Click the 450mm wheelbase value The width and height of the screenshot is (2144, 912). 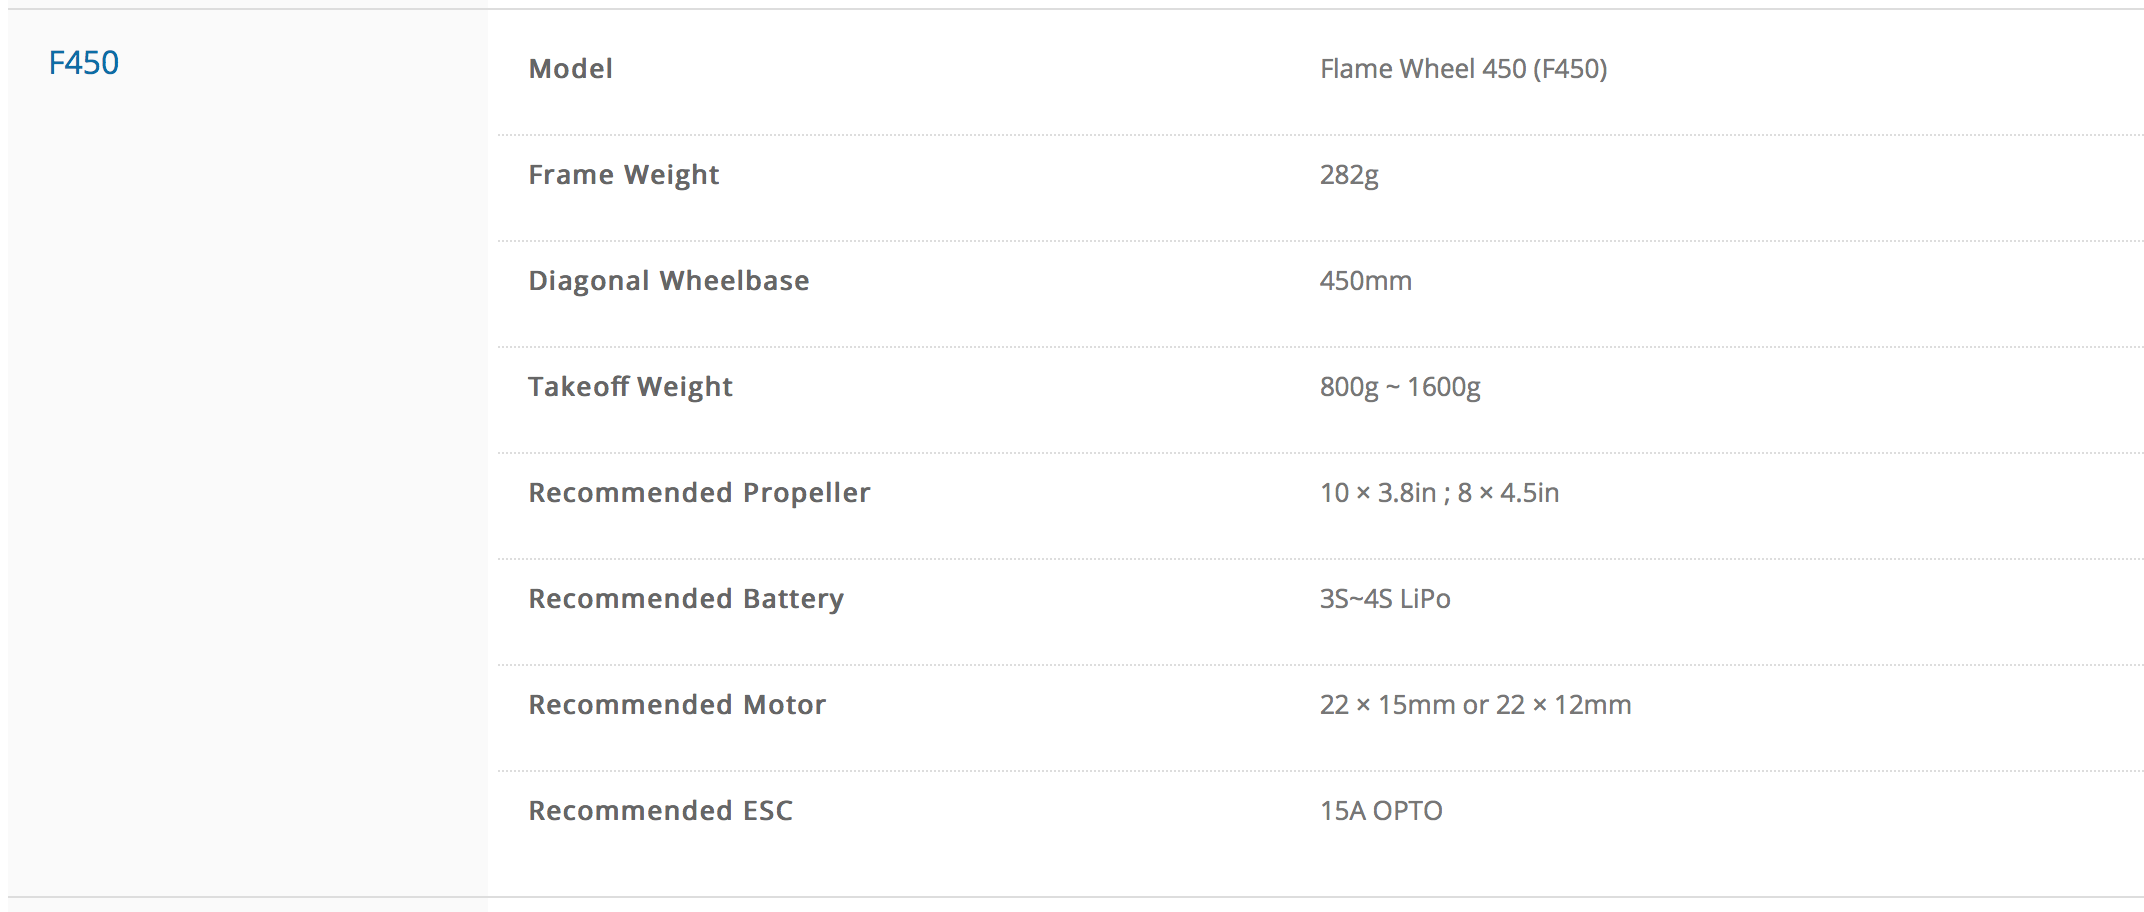pyautogui.click(x=1365, y=281)
